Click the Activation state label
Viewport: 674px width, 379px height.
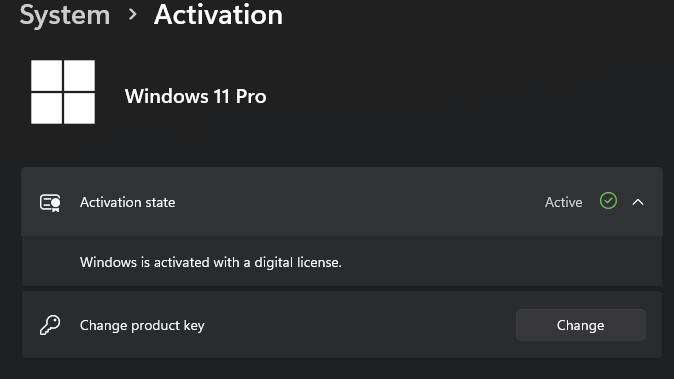tap(127, 202)
